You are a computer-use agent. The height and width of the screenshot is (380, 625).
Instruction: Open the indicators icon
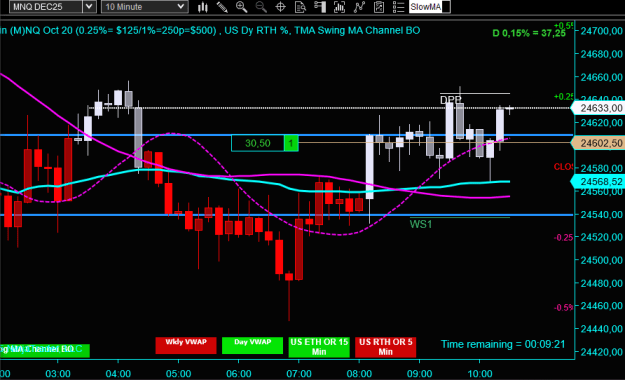(339, 7)
